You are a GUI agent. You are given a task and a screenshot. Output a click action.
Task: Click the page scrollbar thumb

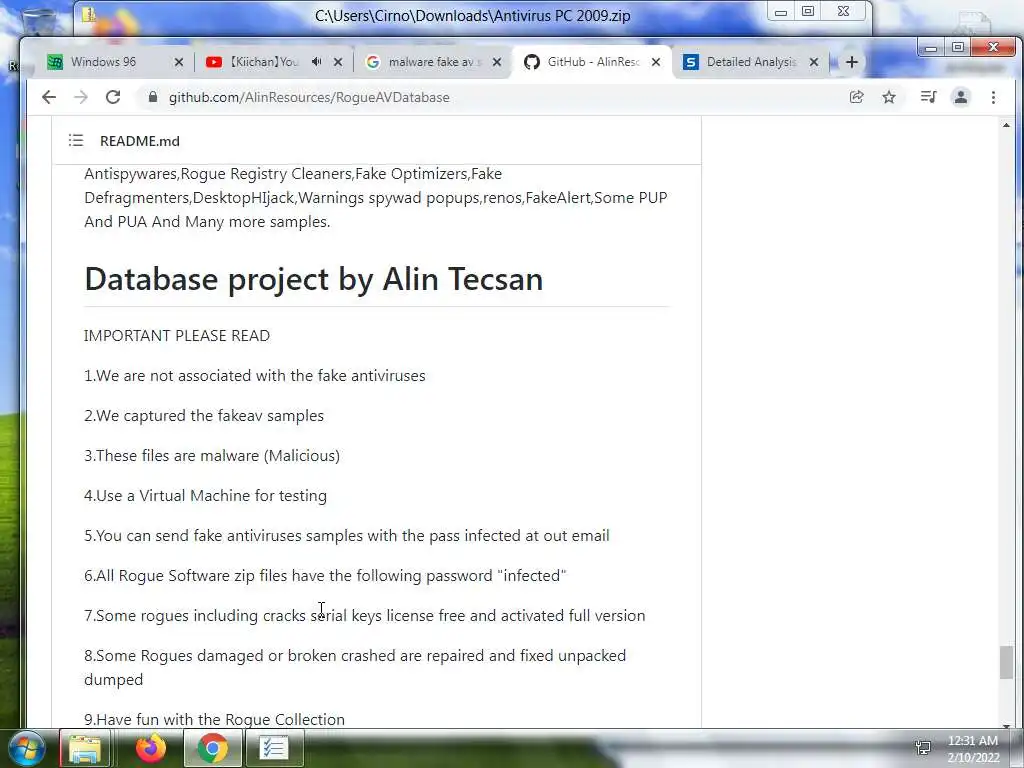point(1006,662)
